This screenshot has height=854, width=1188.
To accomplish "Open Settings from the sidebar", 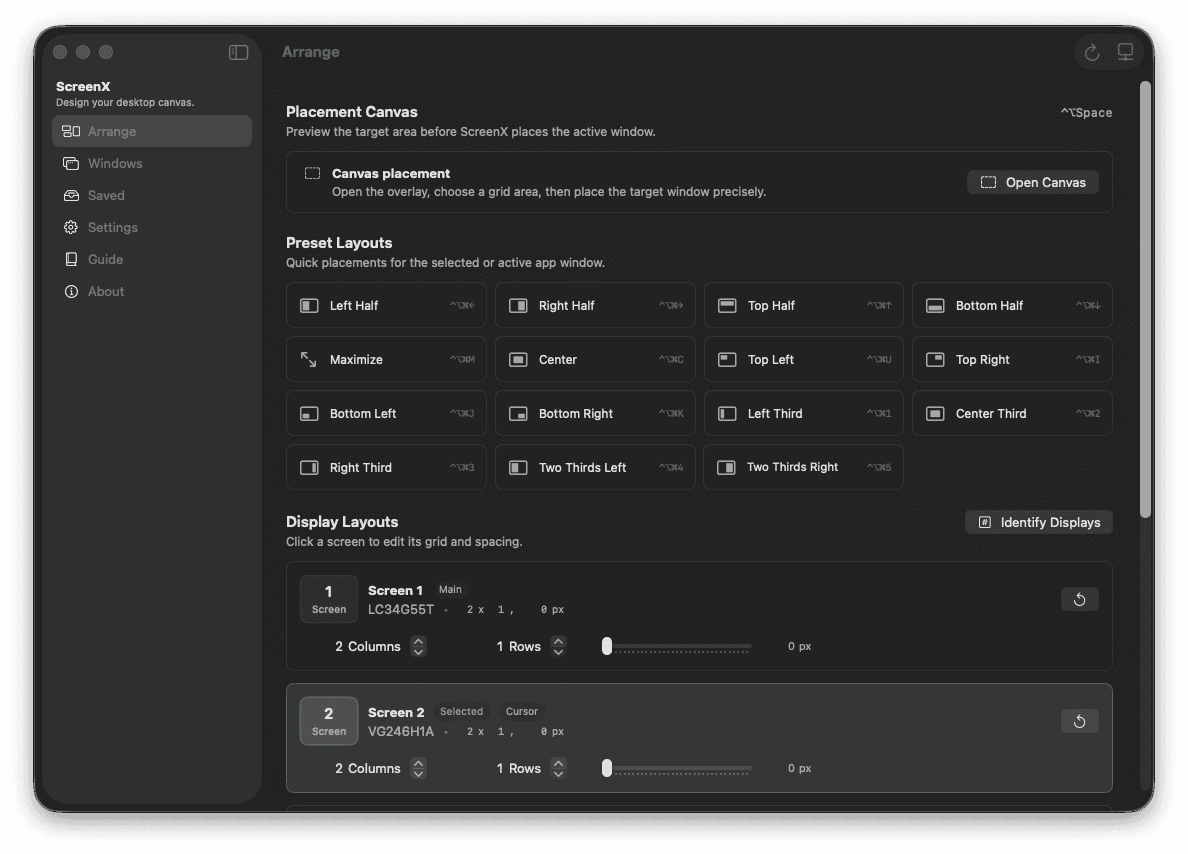I will (152, 227).
